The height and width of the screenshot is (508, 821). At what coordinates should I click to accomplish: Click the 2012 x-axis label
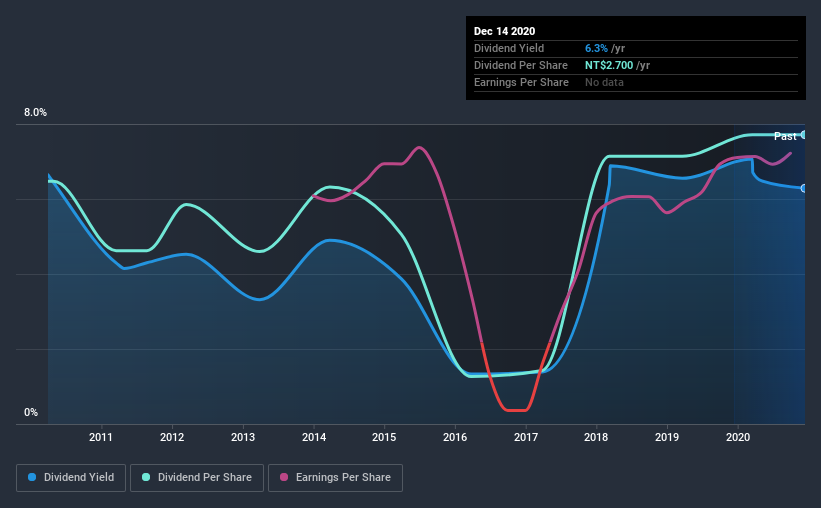[x=172, y=437]
